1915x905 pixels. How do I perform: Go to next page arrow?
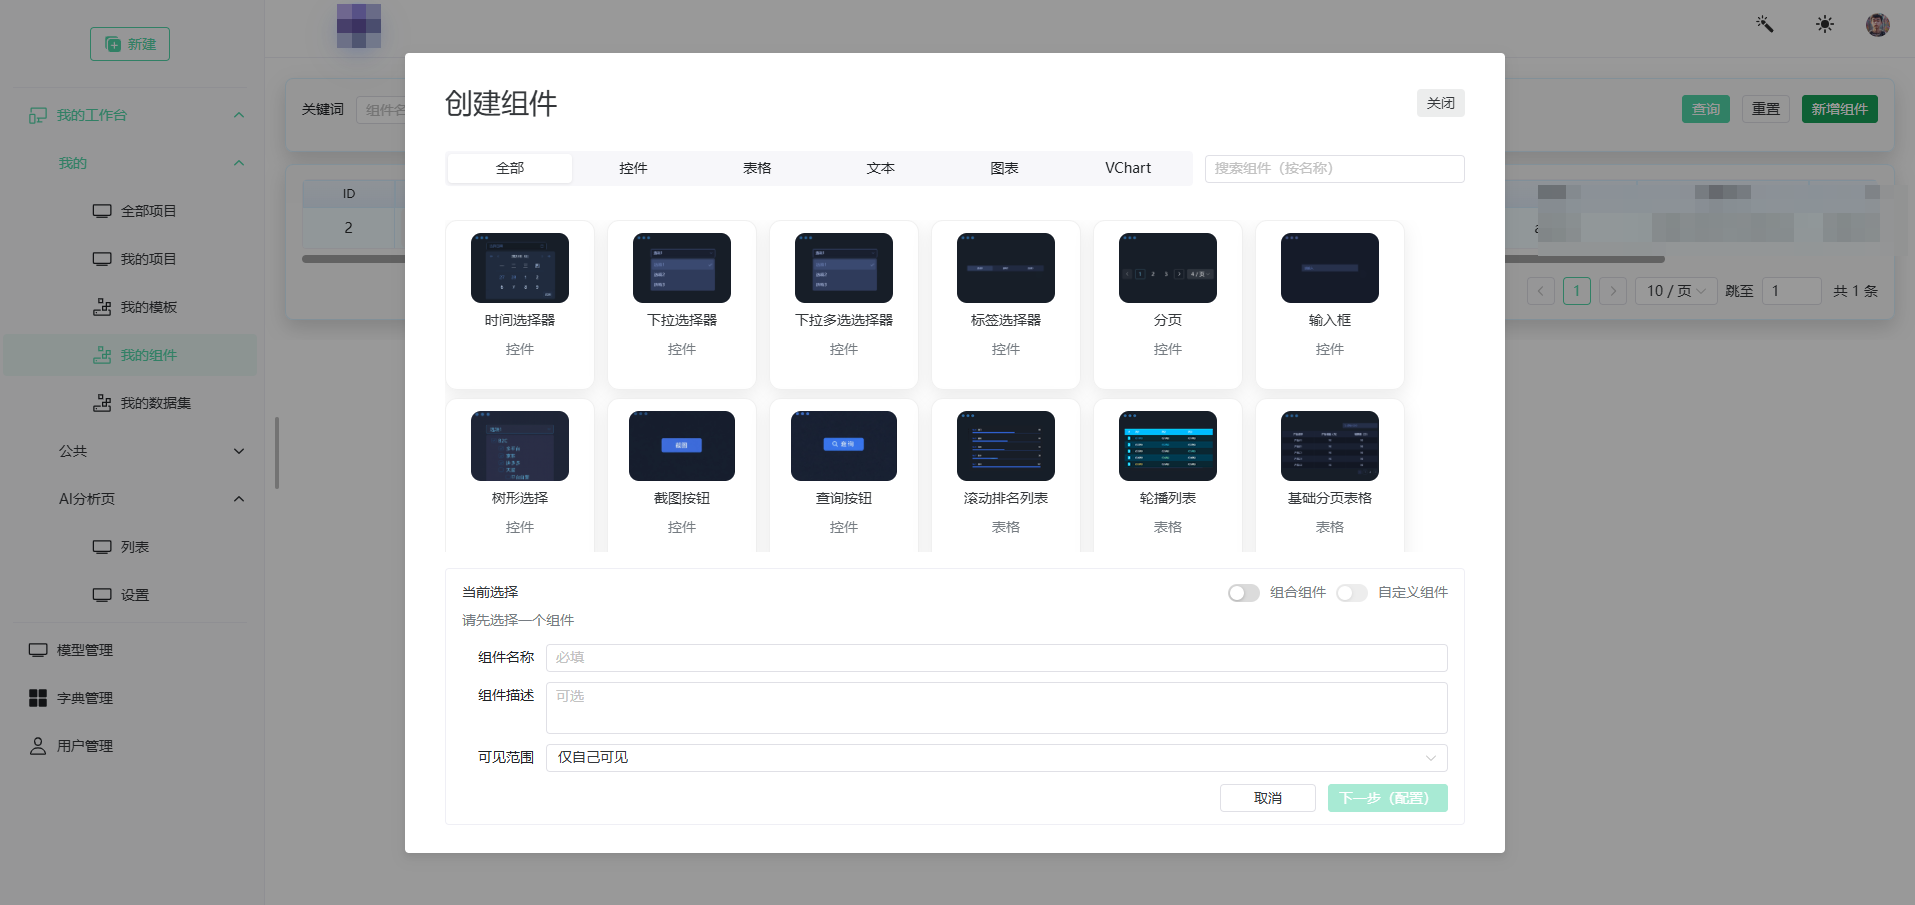click(1613, 291)
